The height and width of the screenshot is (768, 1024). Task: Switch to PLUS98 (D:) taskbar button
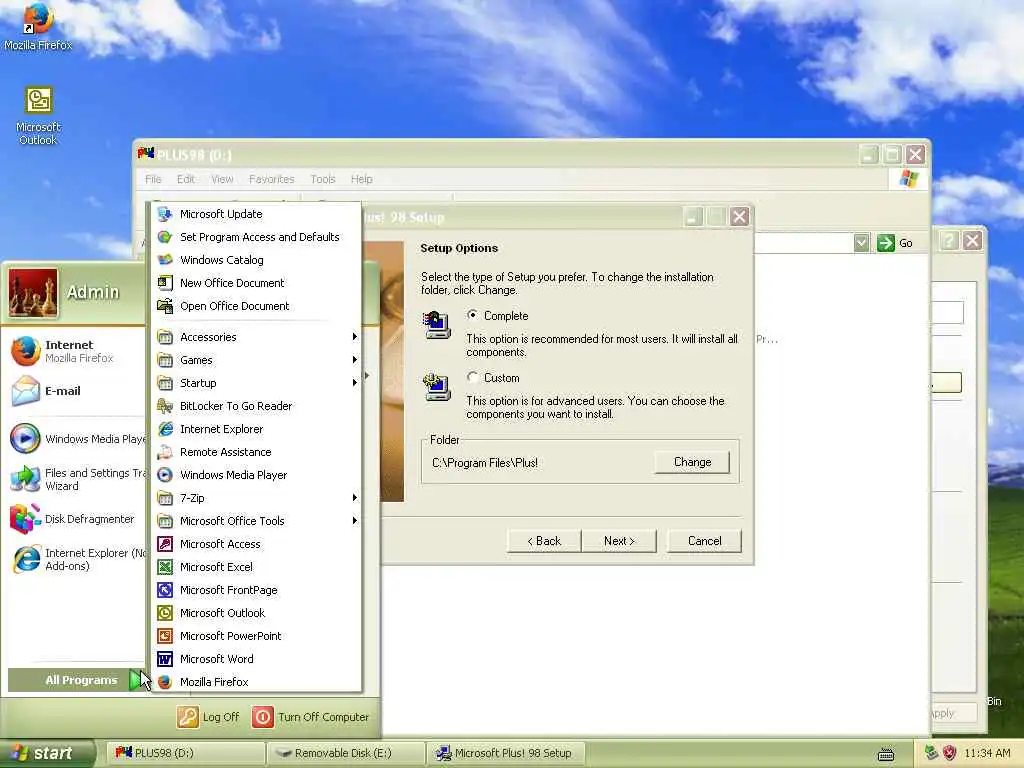pyautogui.click(x=185, y=754)
